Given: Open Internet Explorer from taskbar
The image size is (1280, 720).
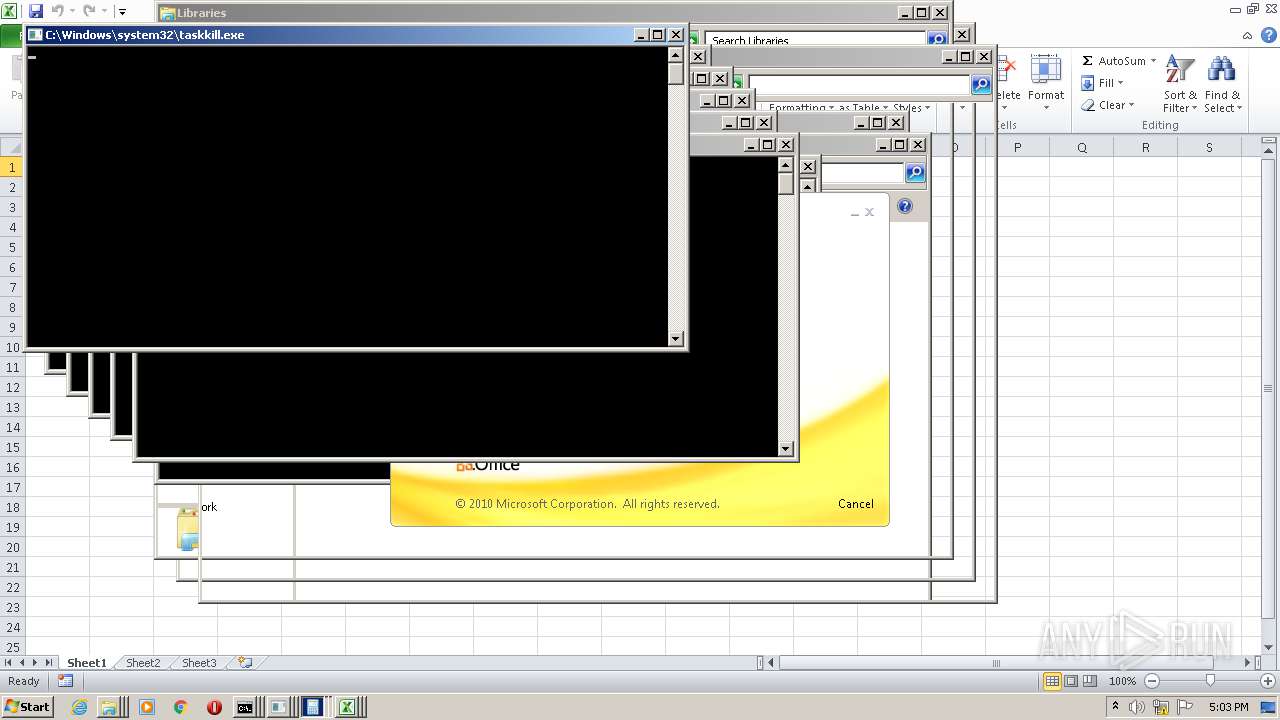Looking at the screenshot, I should pyautogui.click(x=79, y=707).
